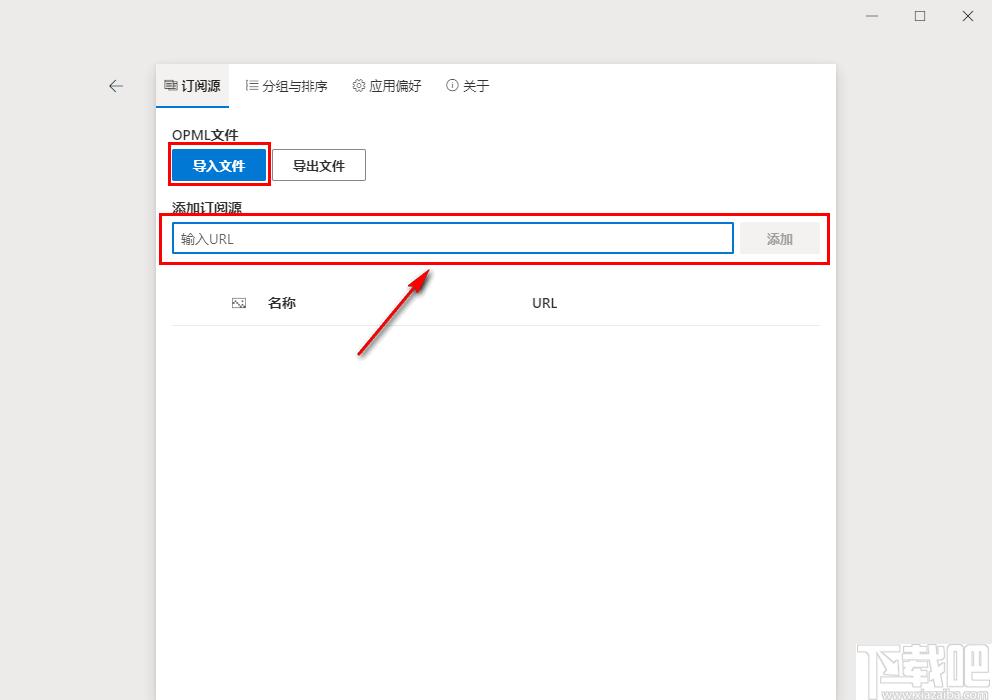The image size is (992, 700).
Task: Open the 关于 tab
Action: coord(468,85)
